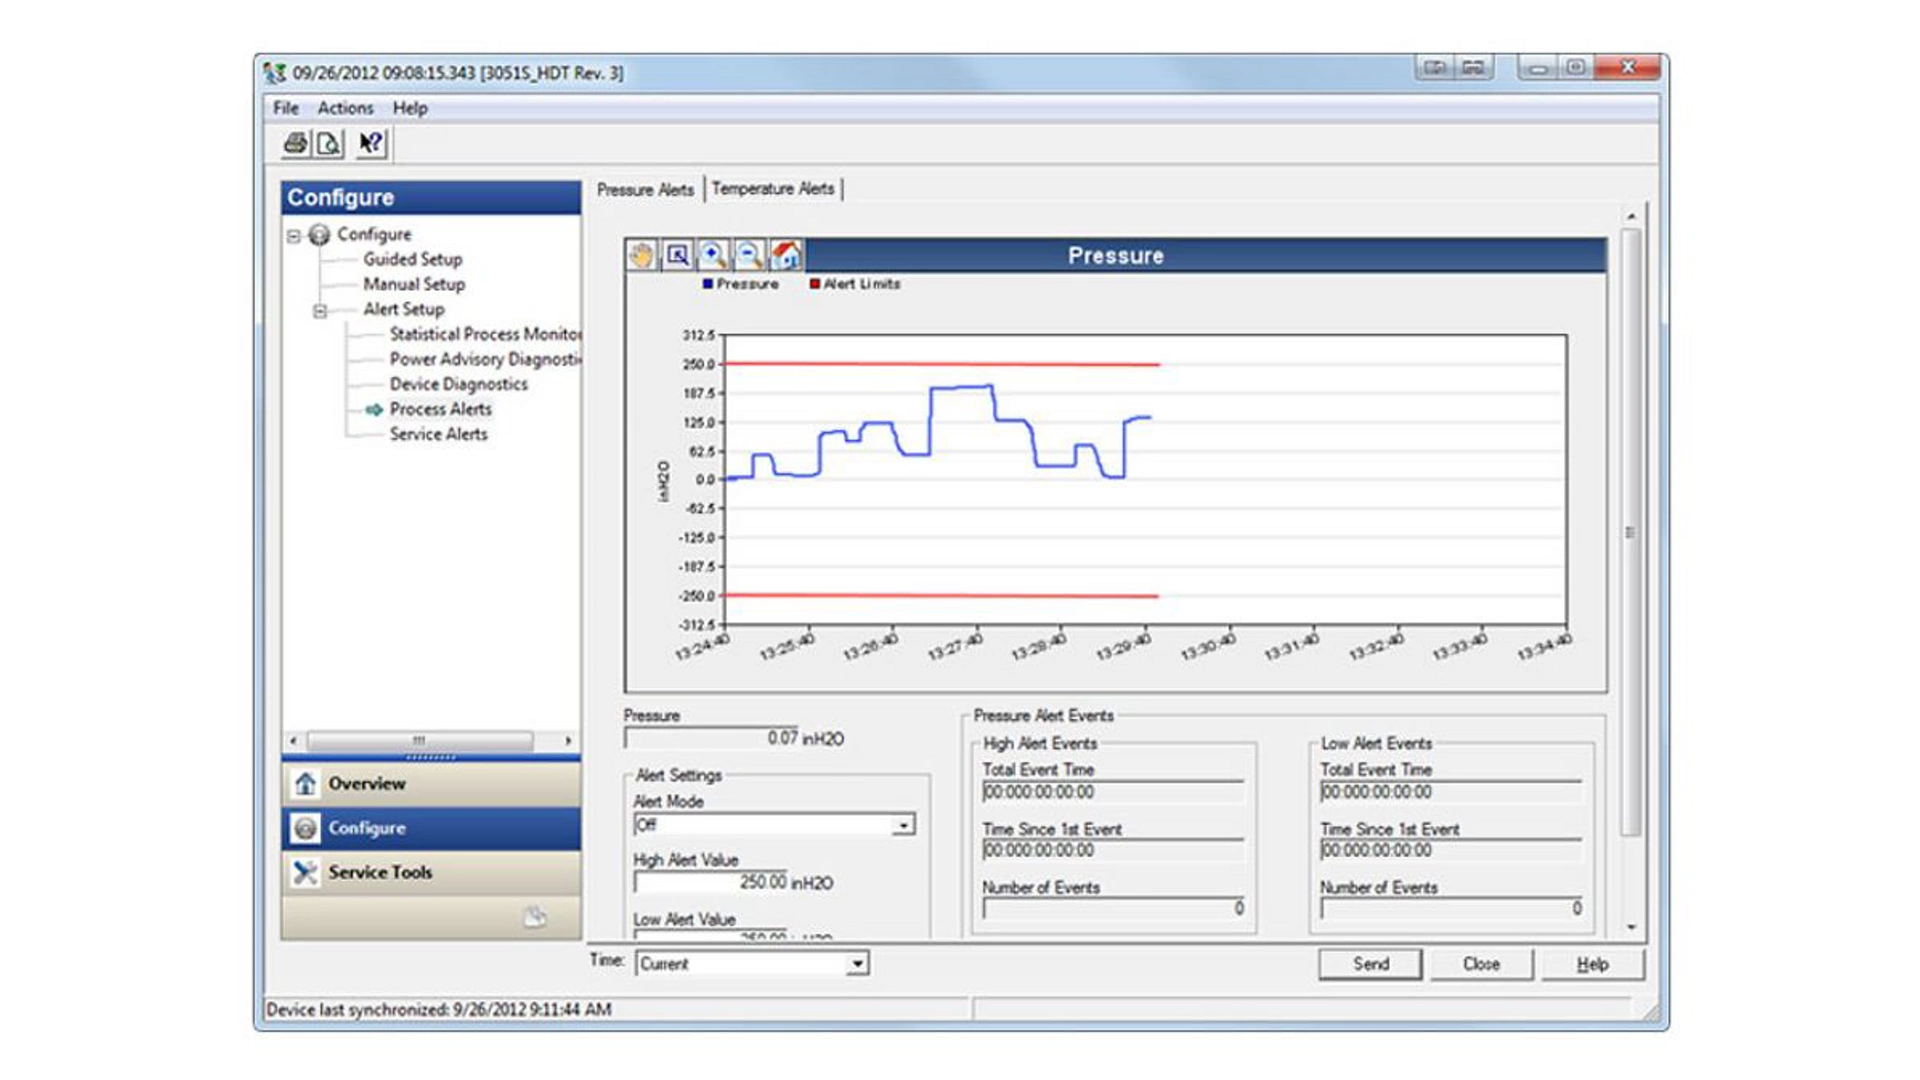Screen dimensions: 1920x1080
Task: Open the Alert Mode dropdown
Action: 903,825
